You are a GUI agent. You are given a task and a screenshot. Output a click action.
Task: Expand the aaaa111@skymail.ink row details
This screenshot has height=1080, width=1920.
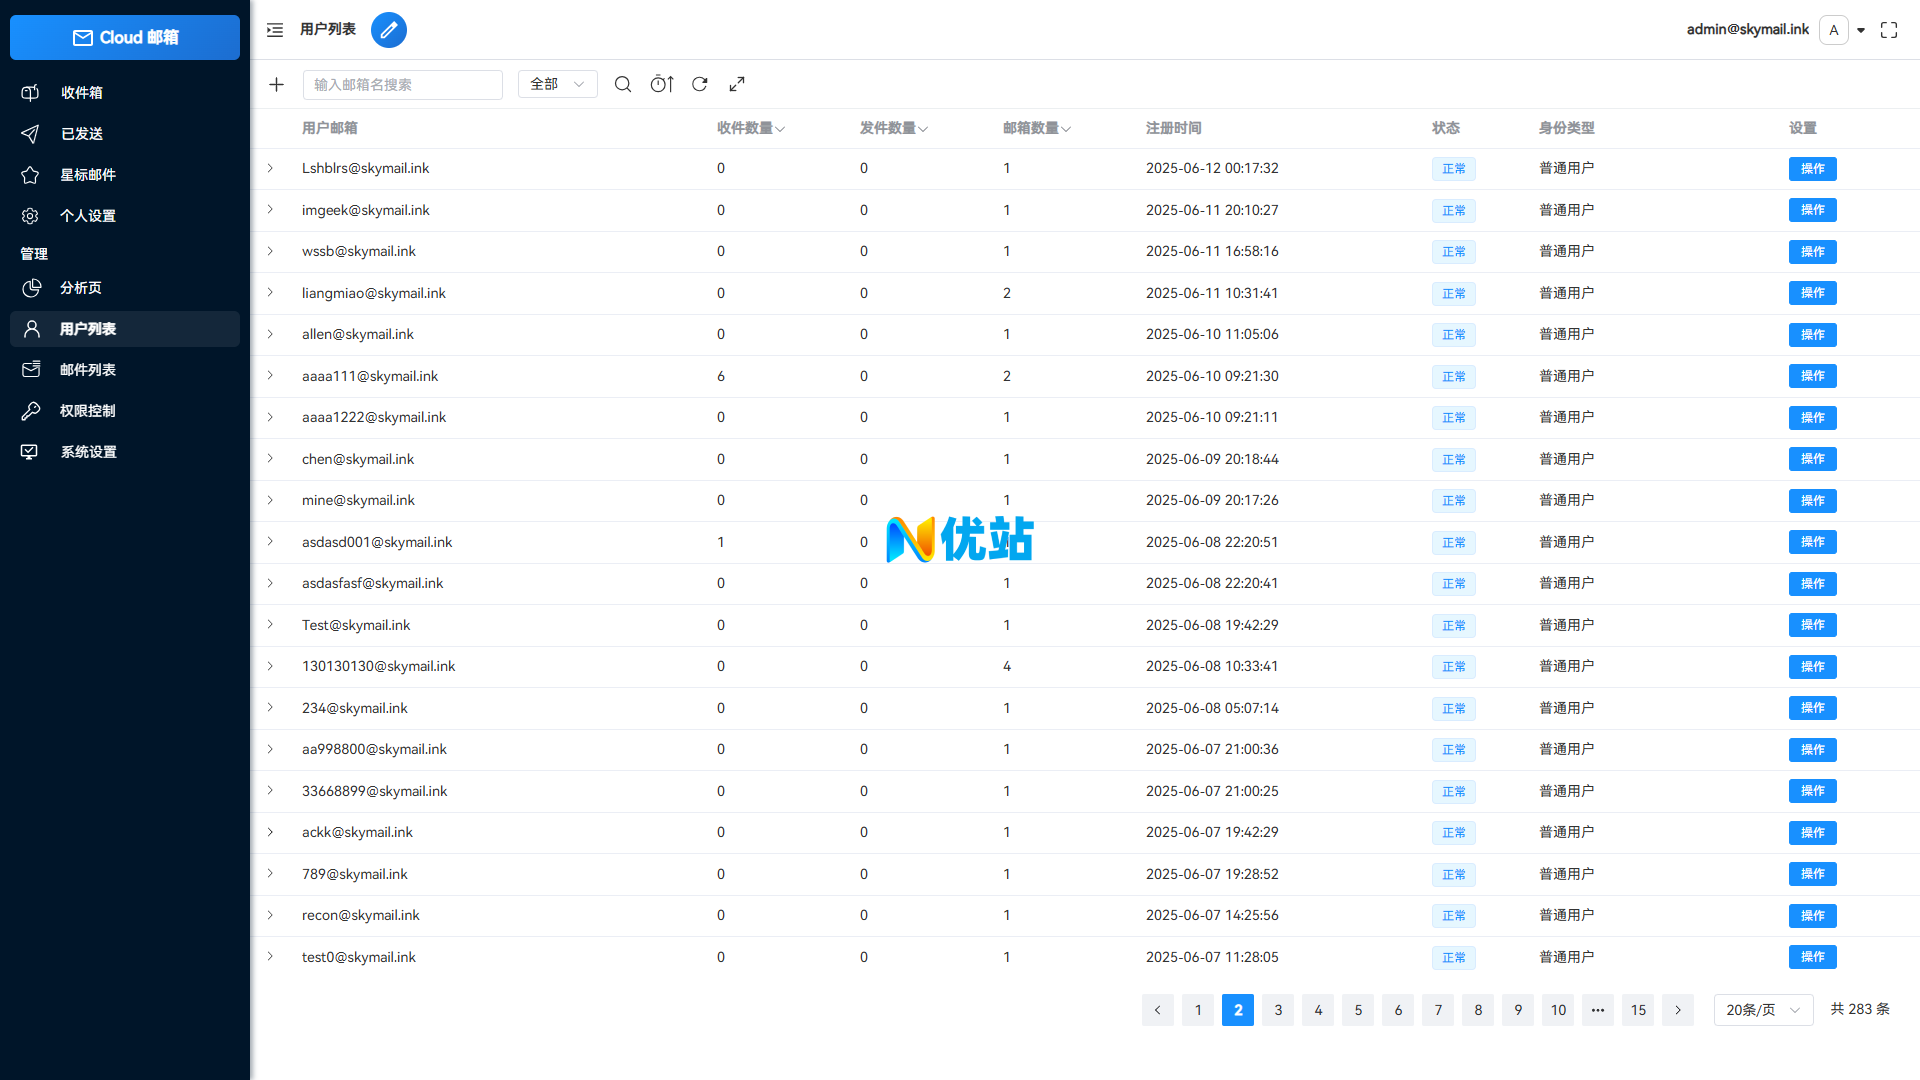pos(270,376)
